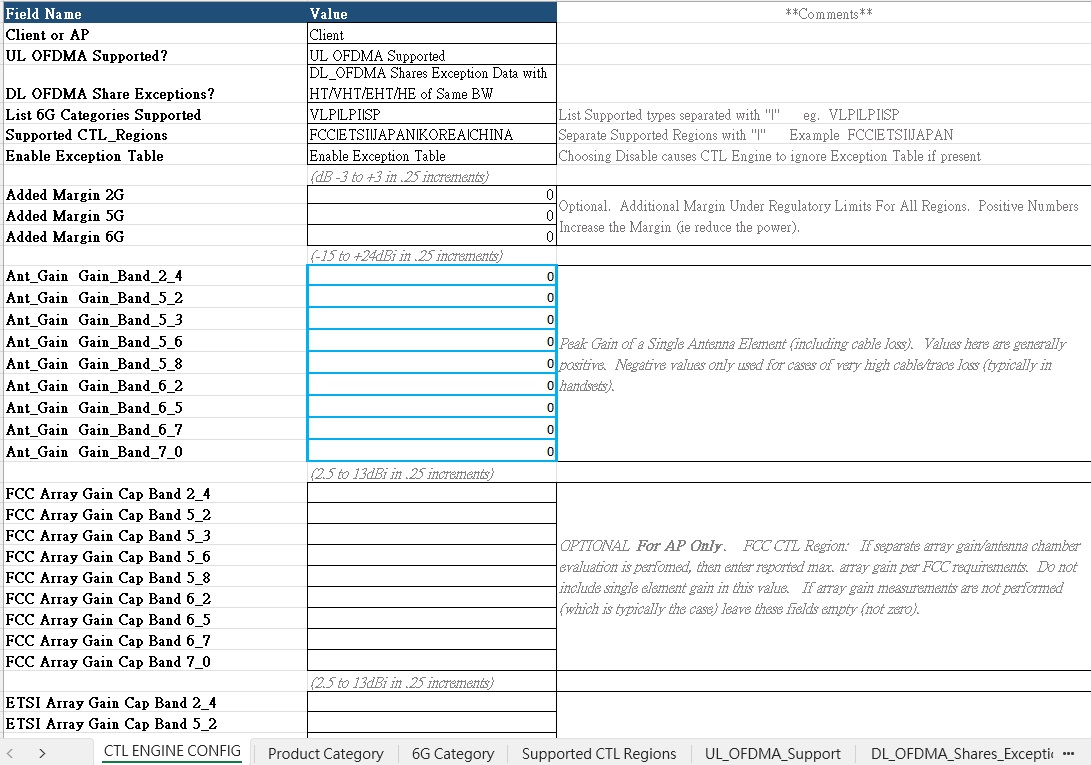
Task: Click the FCC|ETSI|JAPAN|KOREA|CHINA regions cell
Action: [x=430, y=135]
